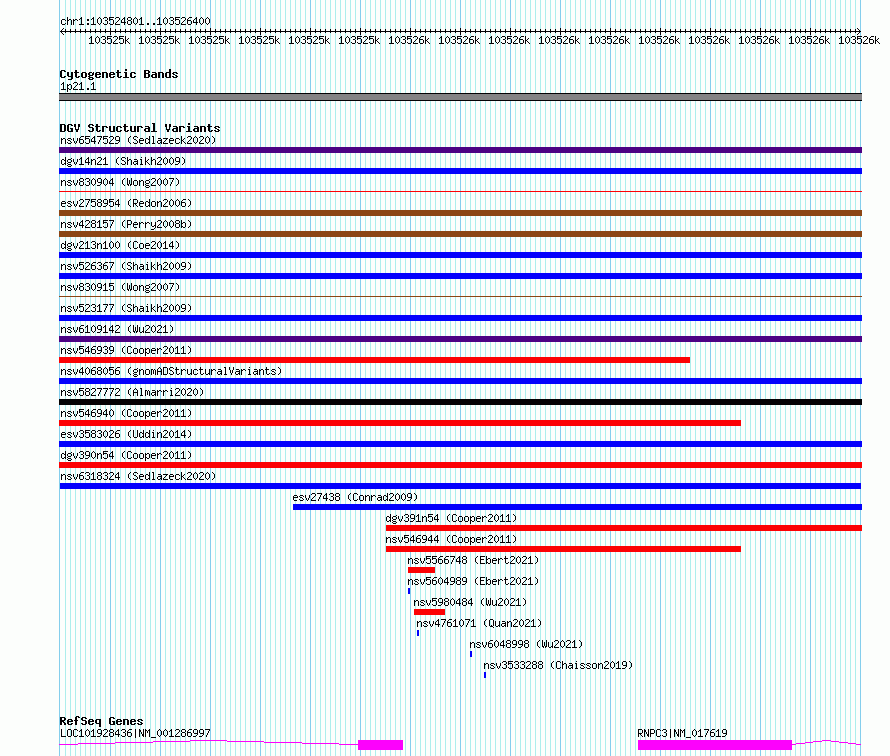This screenshot has height=756, width=890.
Task: Open nsv3533288 (Chaisson2019) label
Action: tap(558, 665)
